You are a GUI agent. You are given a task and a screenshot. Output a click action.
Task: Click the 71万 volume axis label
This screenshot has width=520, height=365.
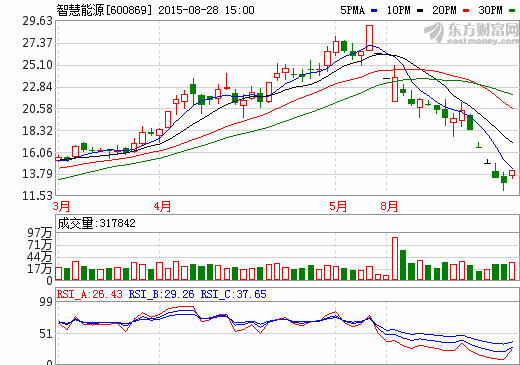(40, 245)
